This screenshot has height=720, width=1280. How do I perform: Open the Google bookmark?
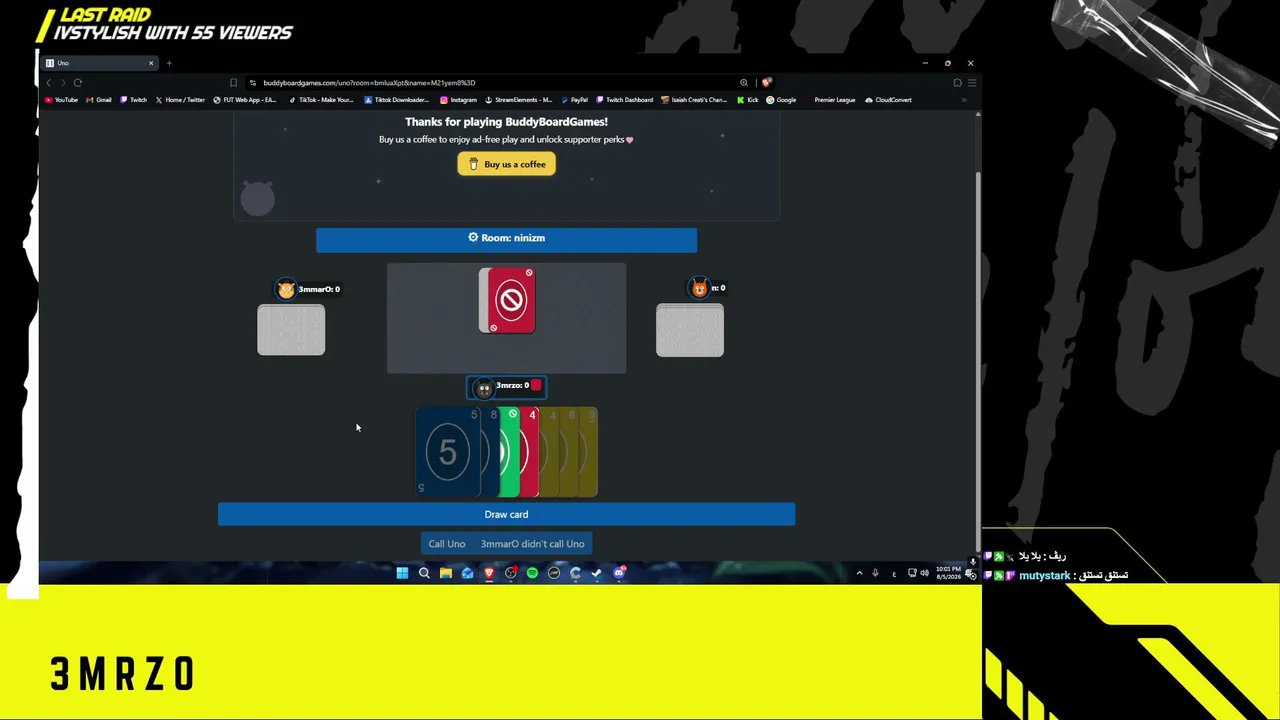click(781, 100)
